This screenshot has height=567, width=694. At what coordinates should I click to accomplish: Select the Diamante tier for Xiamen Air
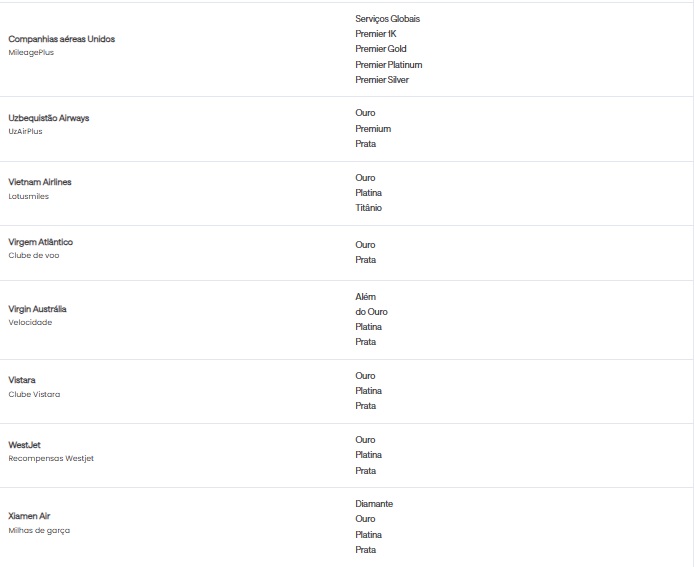[374, 504]
